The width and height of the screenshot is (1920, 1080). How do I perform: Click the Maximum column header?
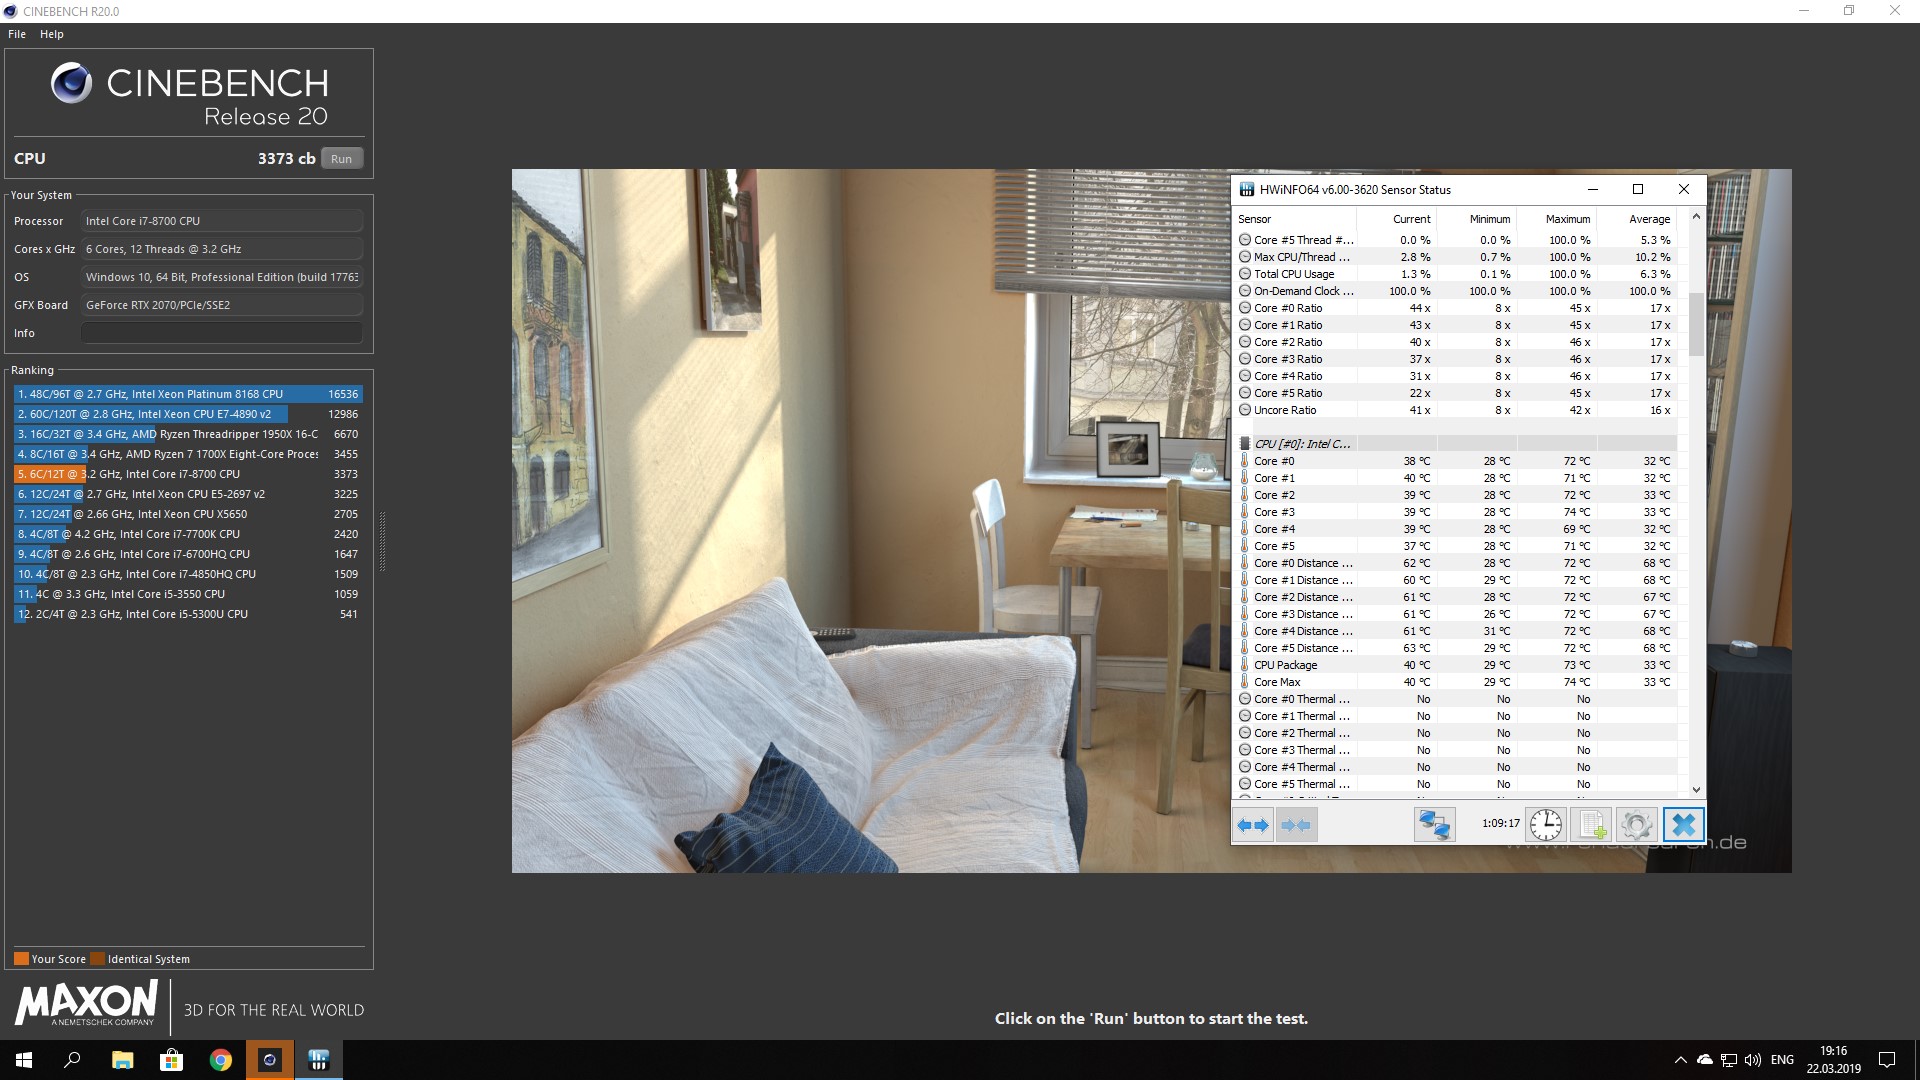point(1567,219)
